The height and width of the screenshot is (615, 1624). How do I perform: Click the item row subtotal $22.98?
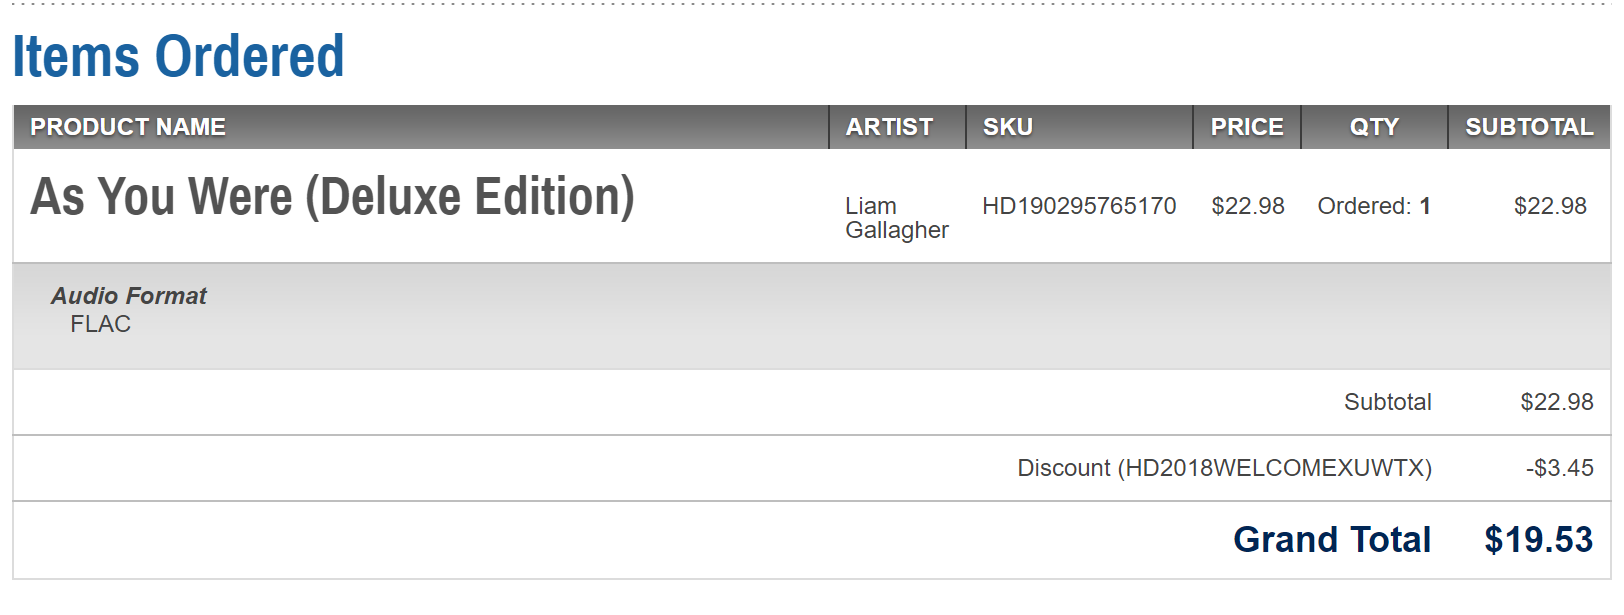click(x=1550, y=206)
